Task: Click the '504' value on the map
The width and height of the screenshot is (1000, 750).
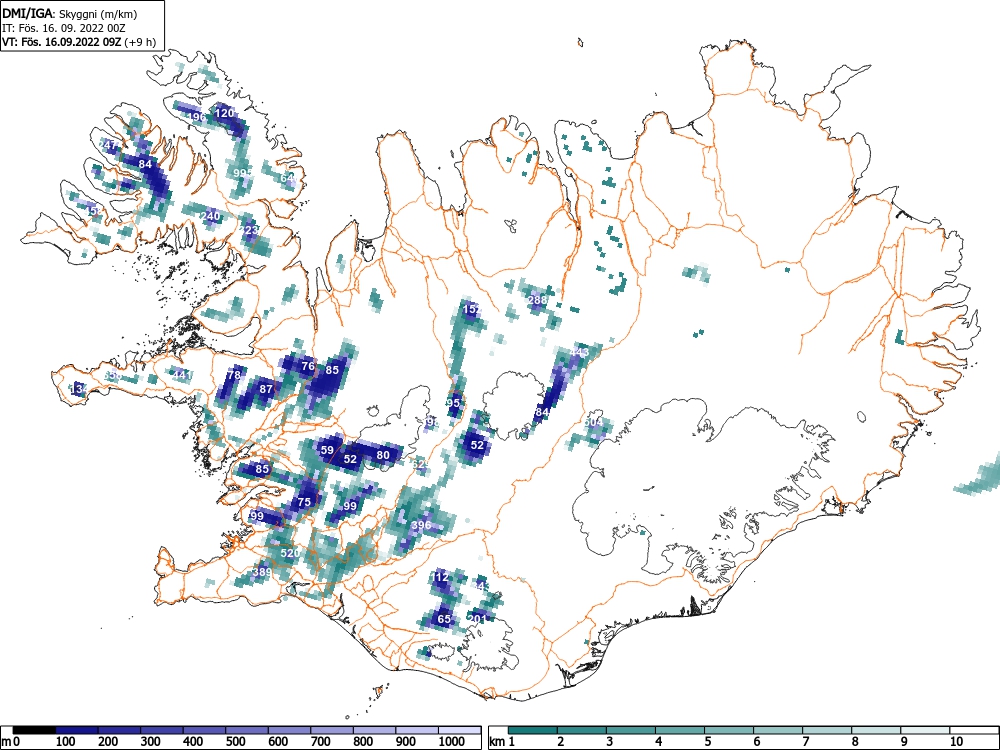Action: tap(593, 423)
